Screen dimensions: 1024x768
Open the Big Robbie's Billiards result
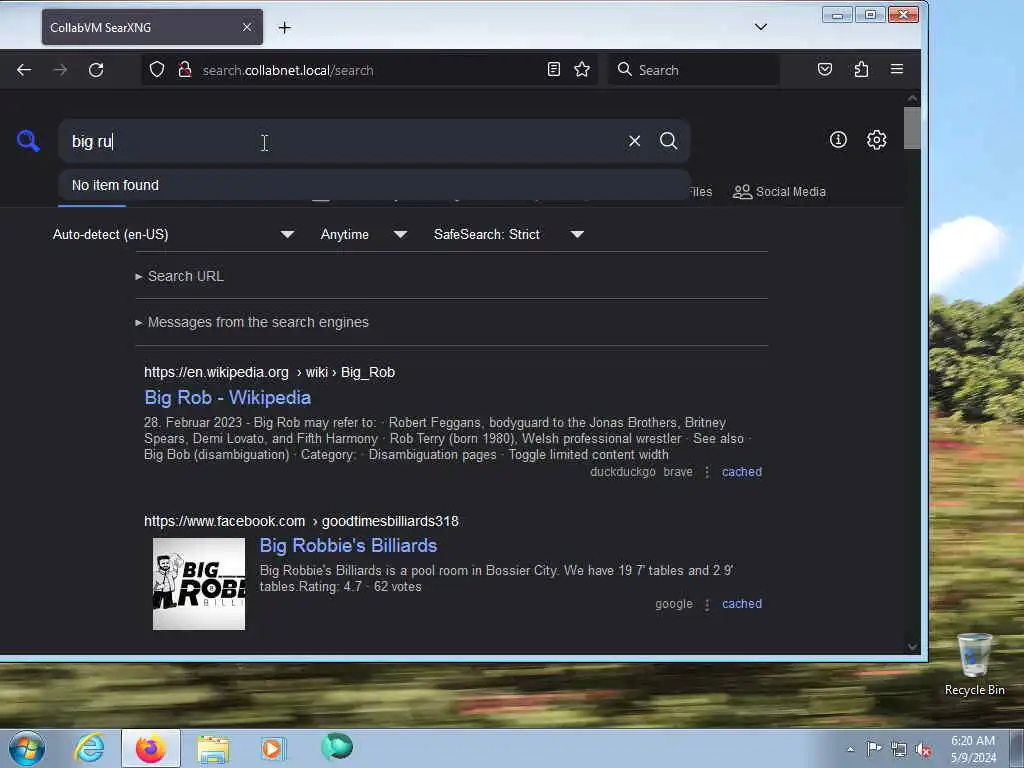348,545
